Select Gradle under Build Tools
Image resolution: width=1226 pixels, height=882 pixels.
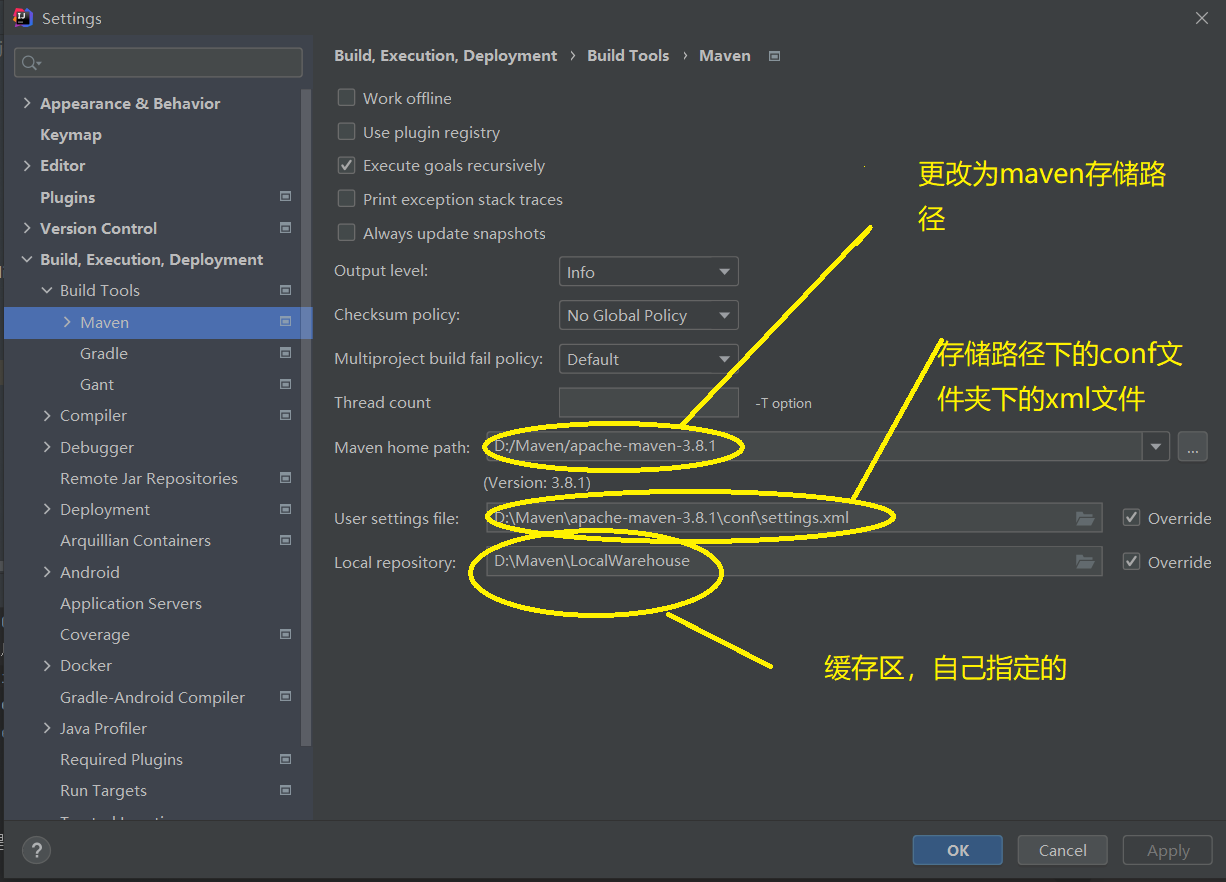click(104, 353)
